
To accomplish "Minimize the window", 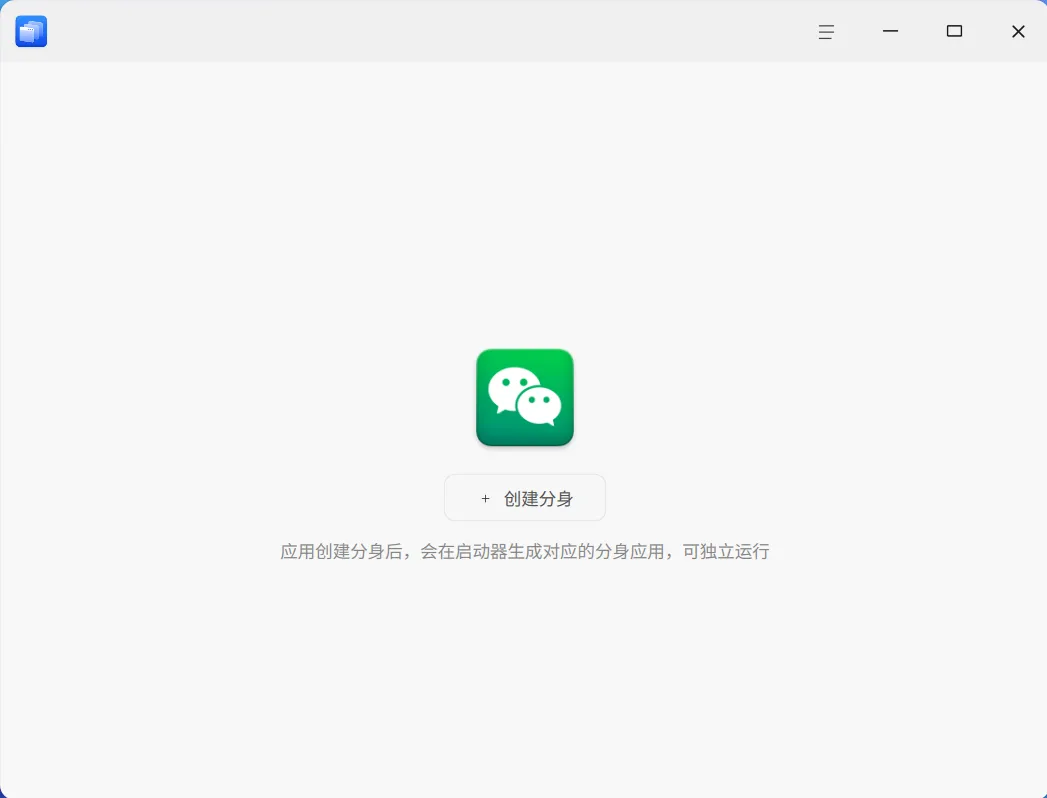I will tap(890, 31).
